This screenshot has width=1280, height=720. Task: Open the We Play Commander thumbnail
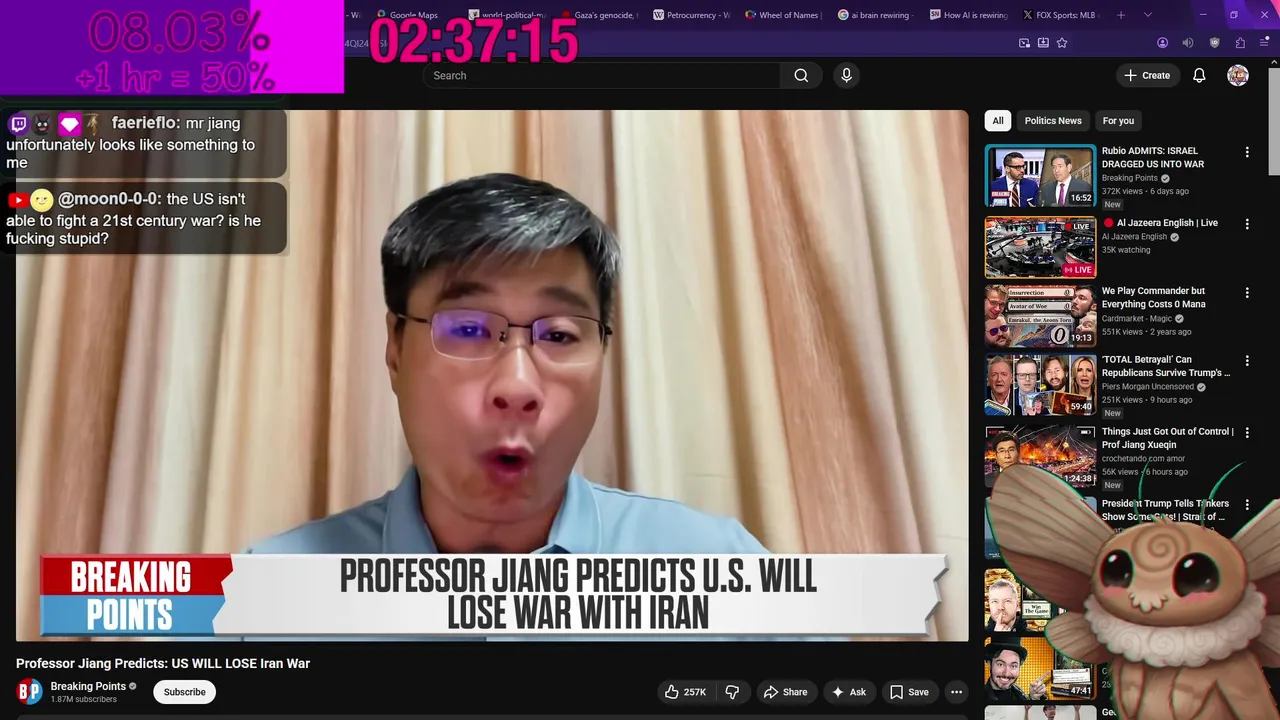[x=1040, y=315]
